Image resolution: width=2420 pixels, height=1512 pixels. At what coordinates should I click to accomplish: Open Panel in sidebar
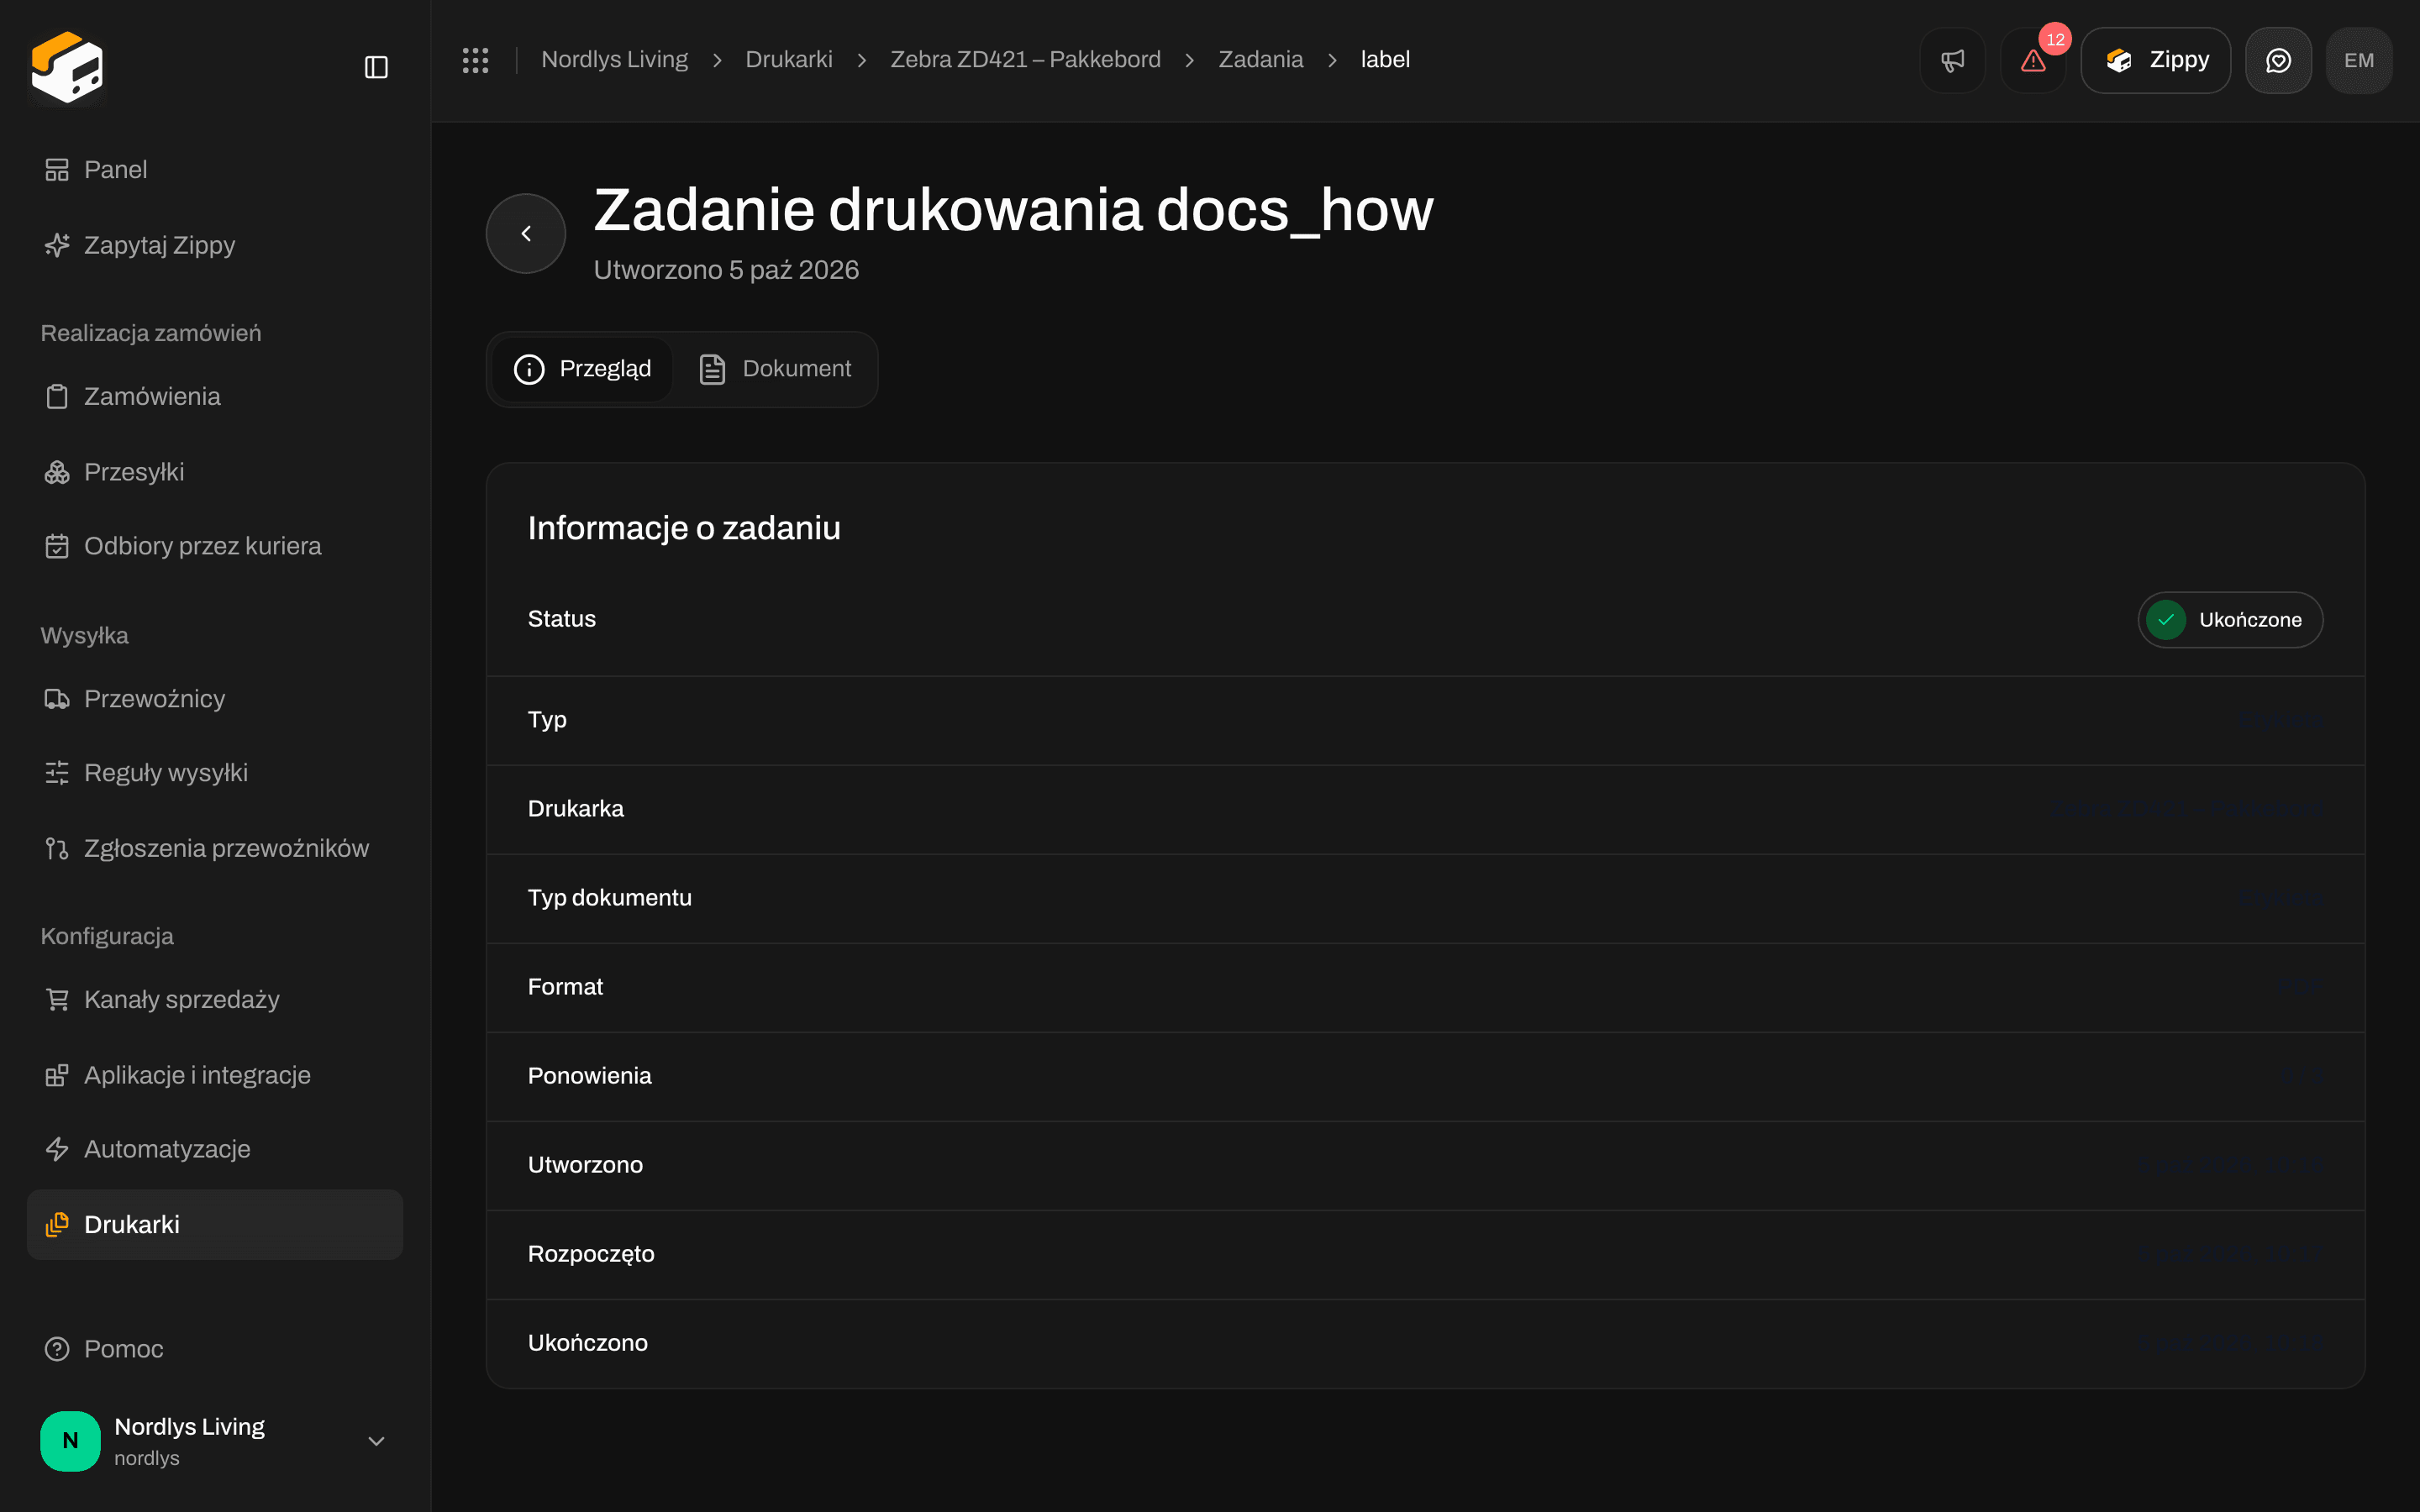click(215, 170)
